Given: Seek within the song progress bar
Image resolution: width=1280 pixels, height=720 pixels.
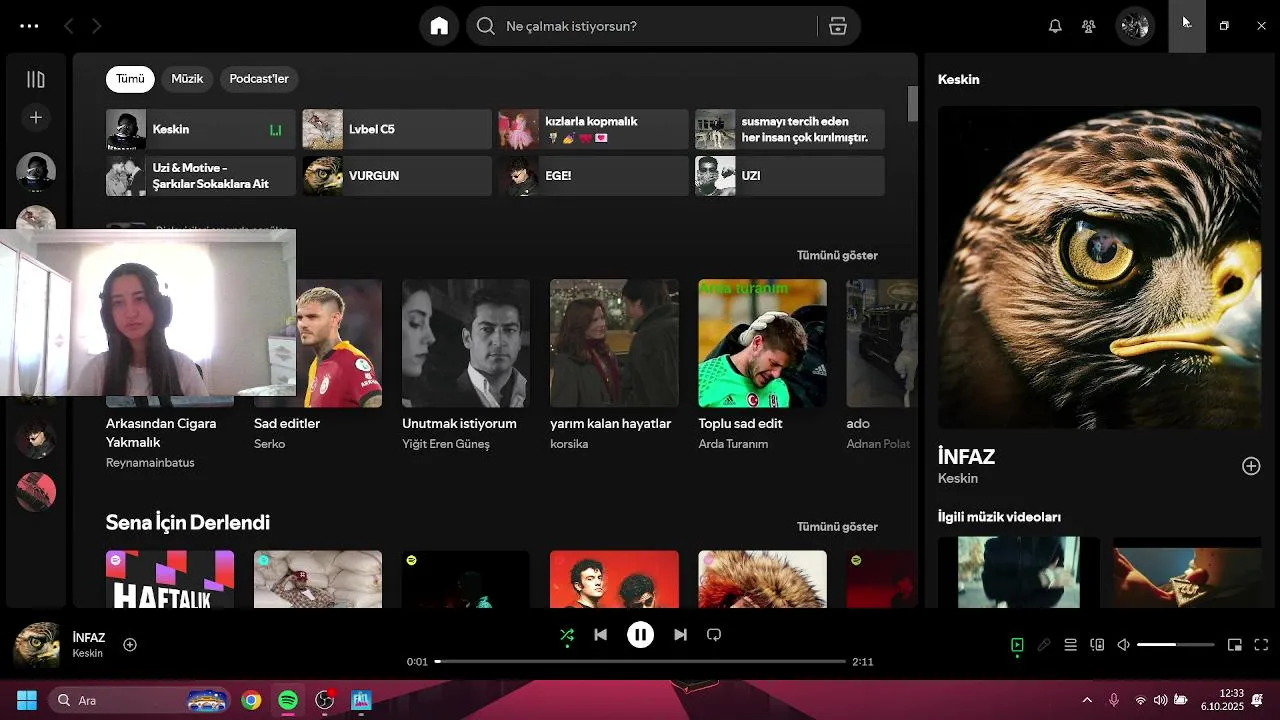Looking at the screenshot, I should point(640,662).
